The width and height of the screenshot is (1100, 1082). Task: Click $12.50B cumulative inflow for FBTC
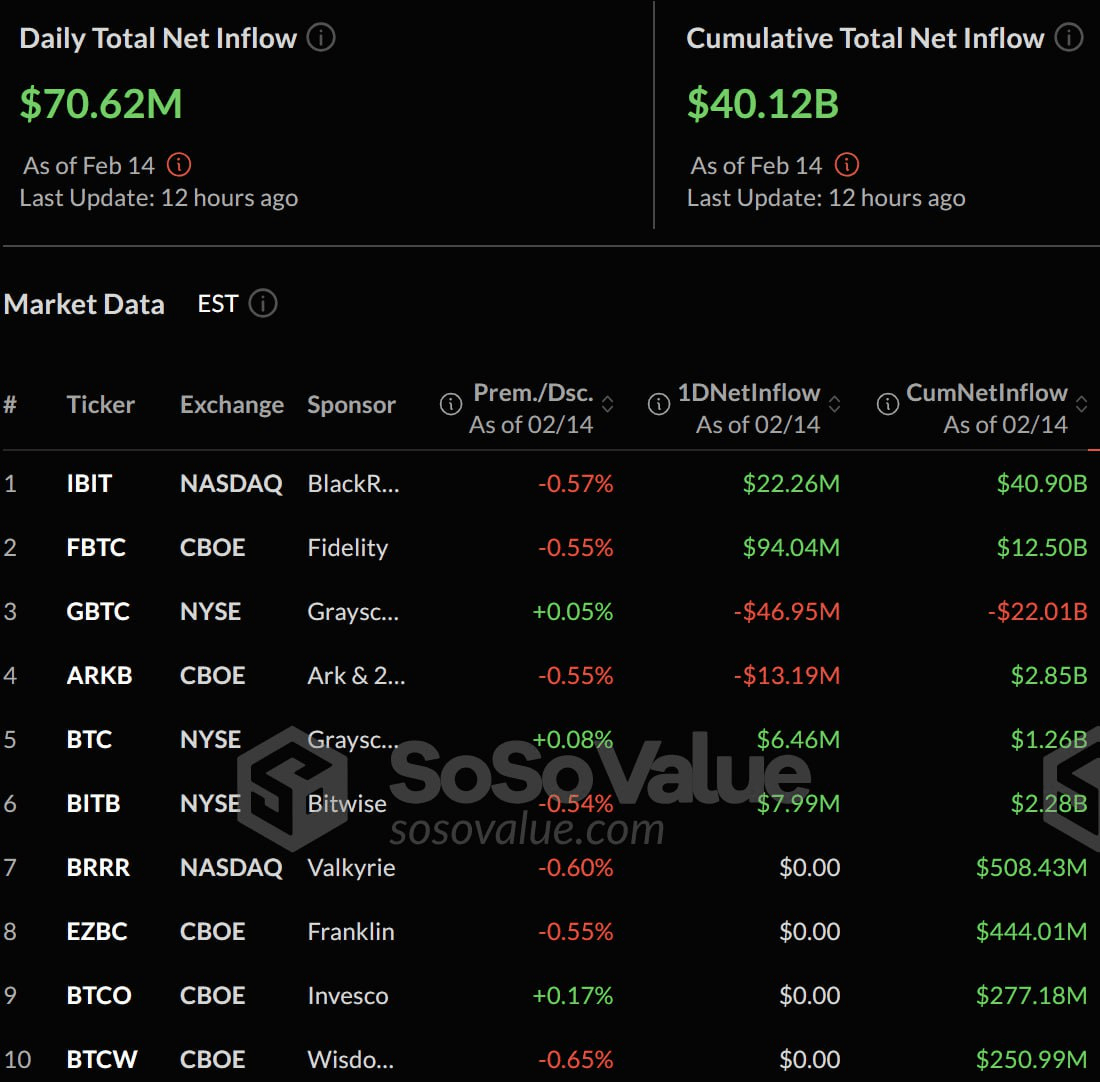[1042, 547]
